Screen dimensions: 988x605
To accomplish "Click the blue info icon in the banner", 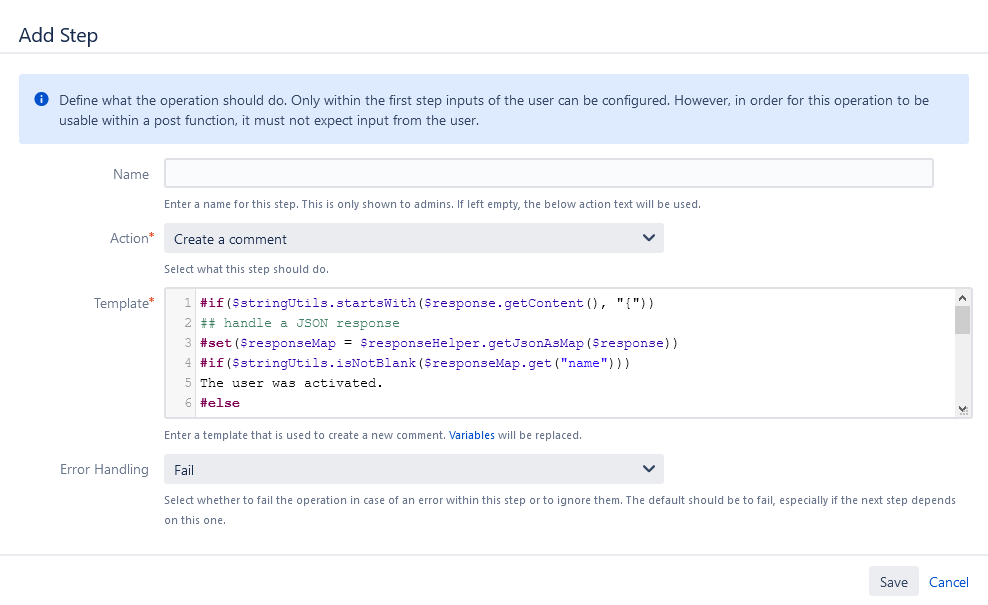I will coord(41,100).
